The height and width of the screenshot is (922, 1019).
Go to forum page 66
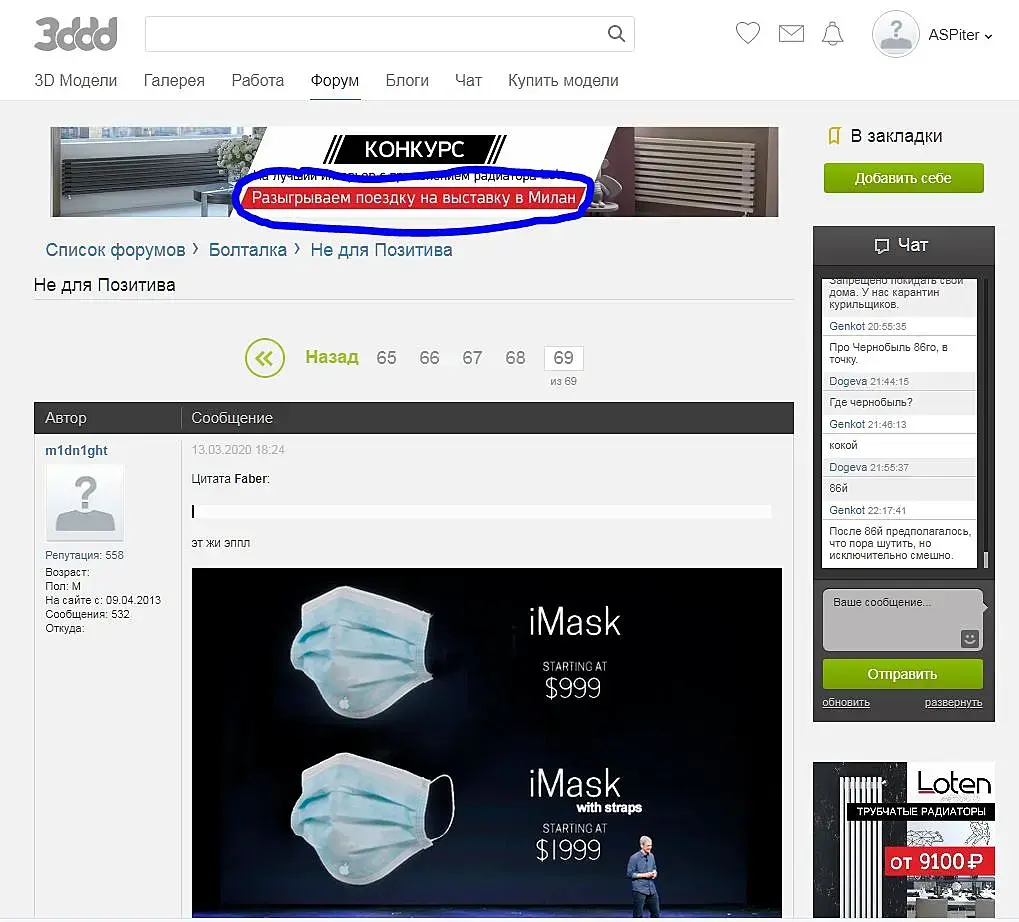coord(429,357)
